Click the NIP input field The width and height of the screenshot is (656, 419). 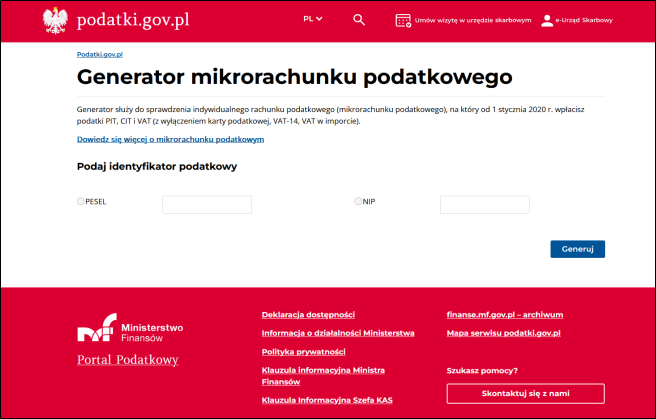tap(484, 204)
